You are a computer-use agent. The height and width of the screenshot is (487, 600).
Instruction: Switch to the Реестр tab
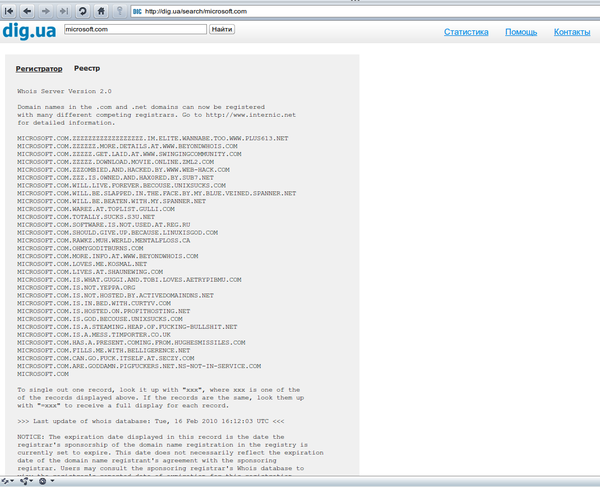(x=87, y=68)
